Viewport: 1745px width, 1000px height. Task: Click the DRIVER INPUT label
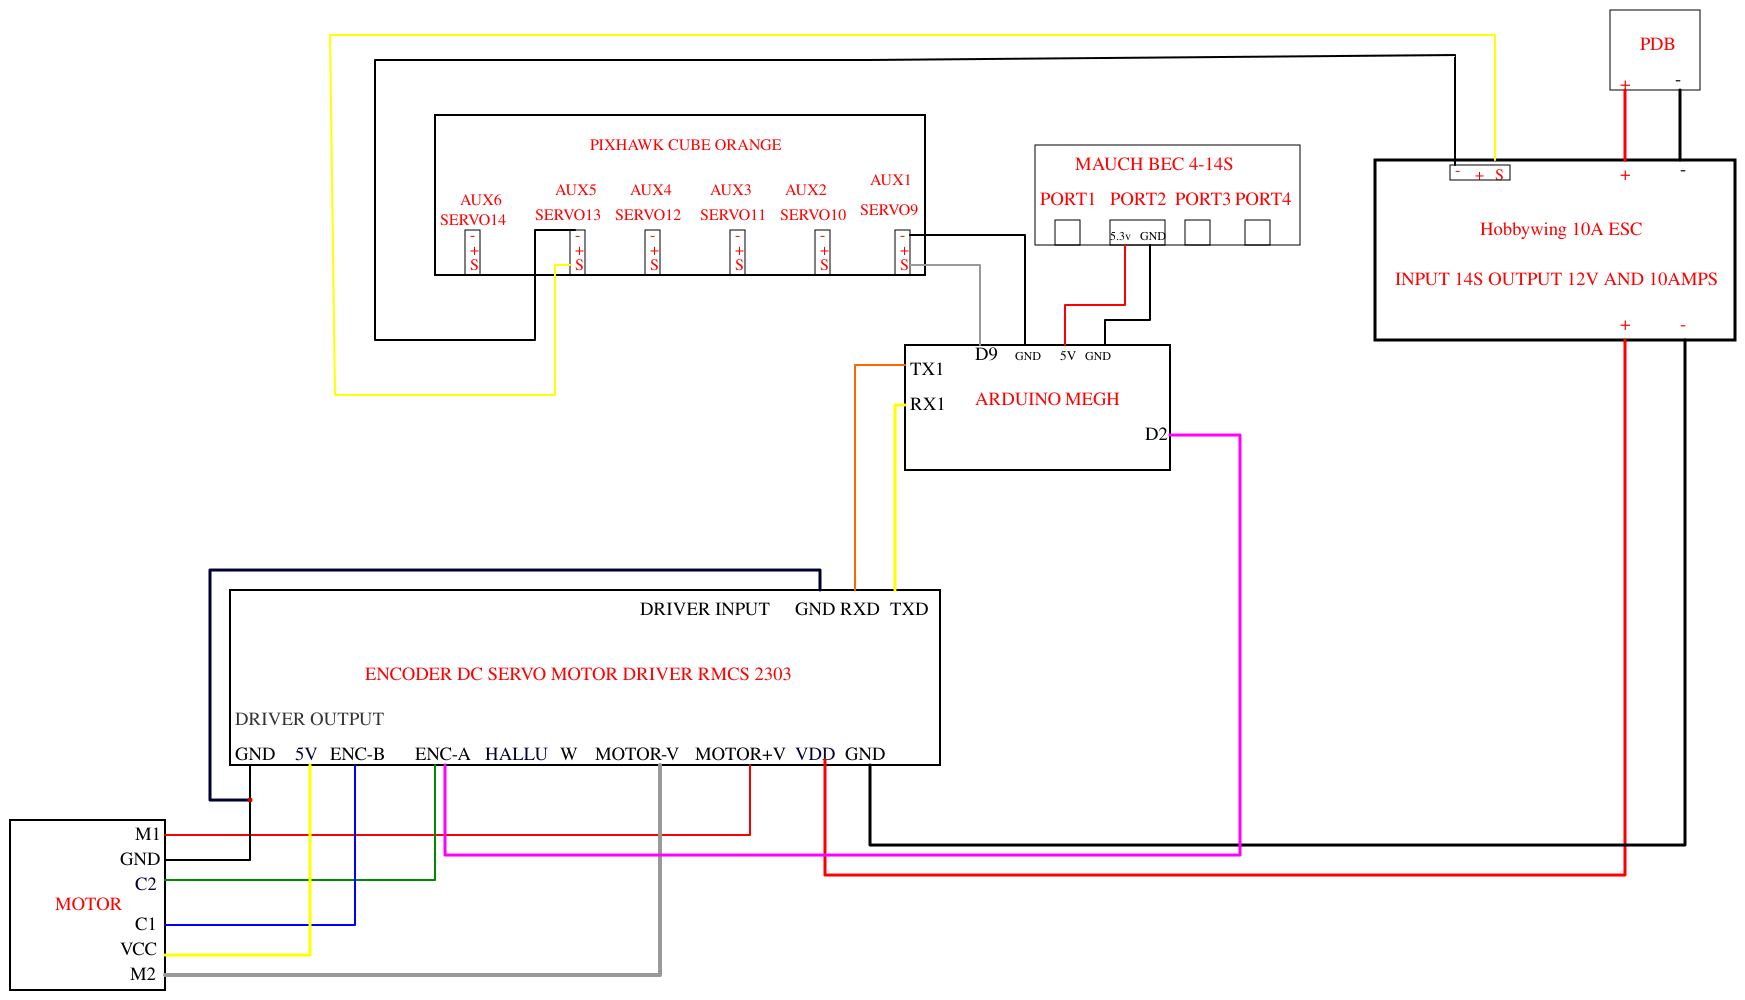(705, 609)
